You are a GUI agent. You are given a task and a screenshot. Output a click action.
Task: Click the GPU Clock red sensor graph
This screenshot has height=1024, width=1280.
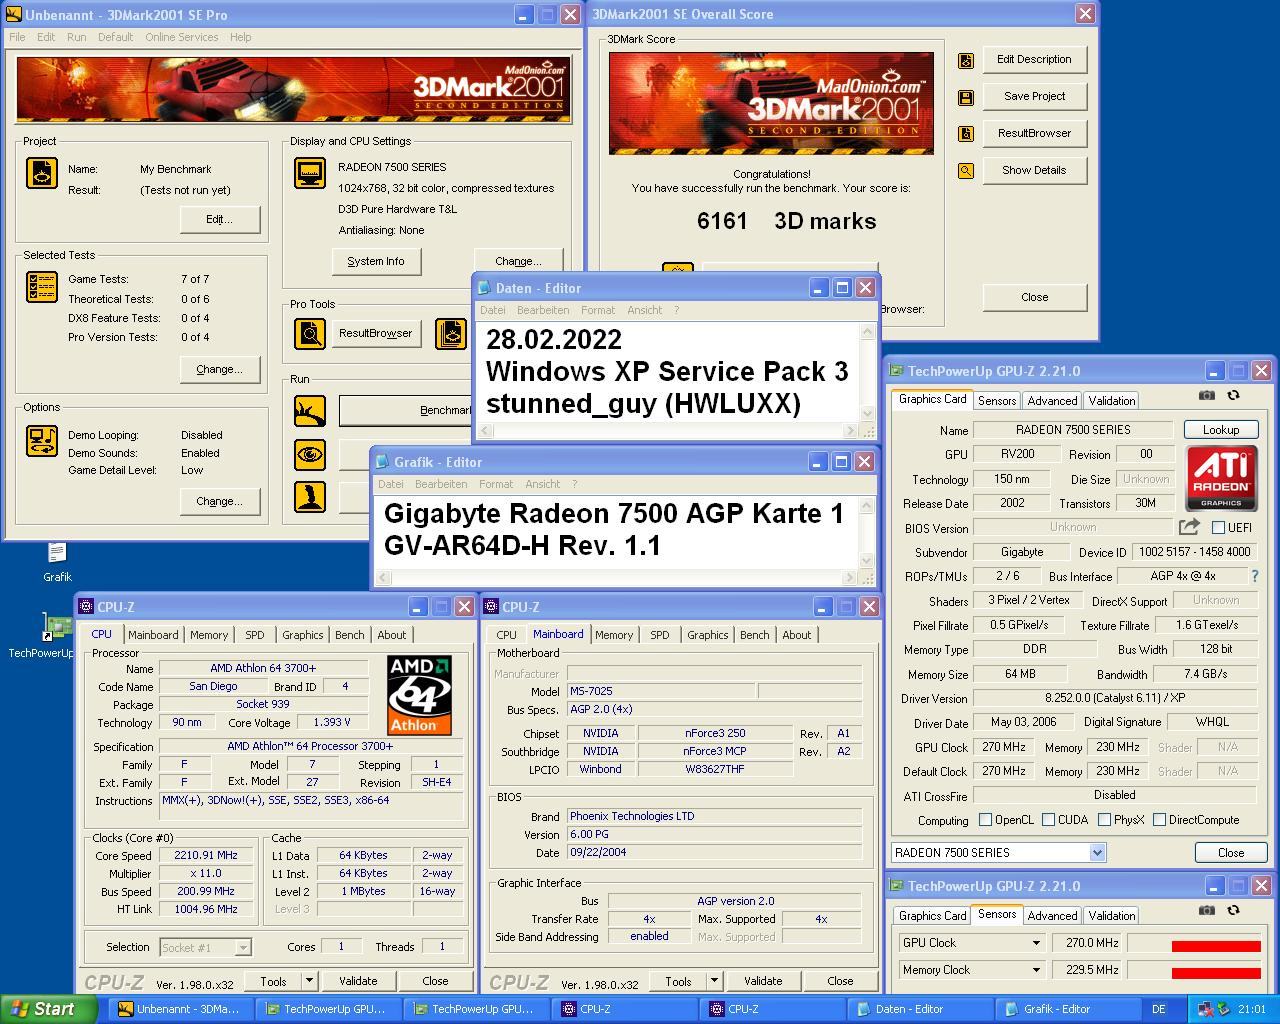point(1193,943)
